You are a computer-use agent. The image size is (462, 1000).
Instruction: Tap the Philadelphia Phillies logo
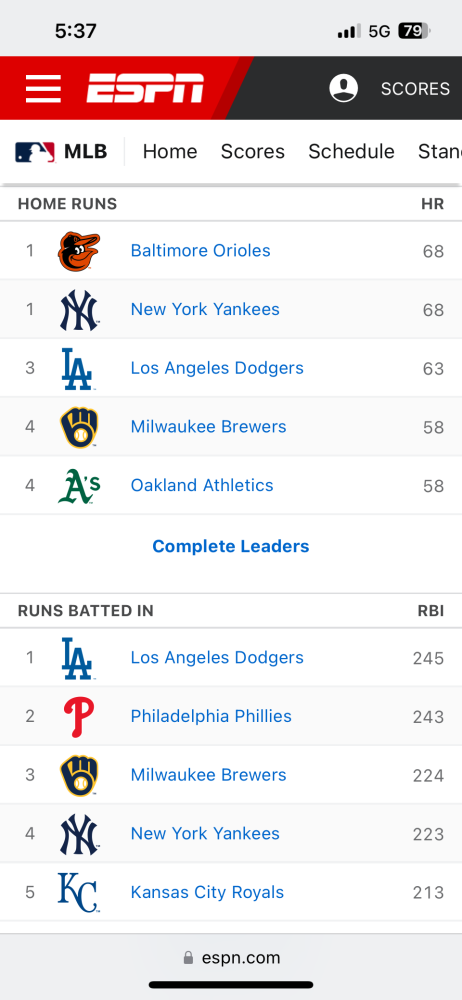pos(79,717)
